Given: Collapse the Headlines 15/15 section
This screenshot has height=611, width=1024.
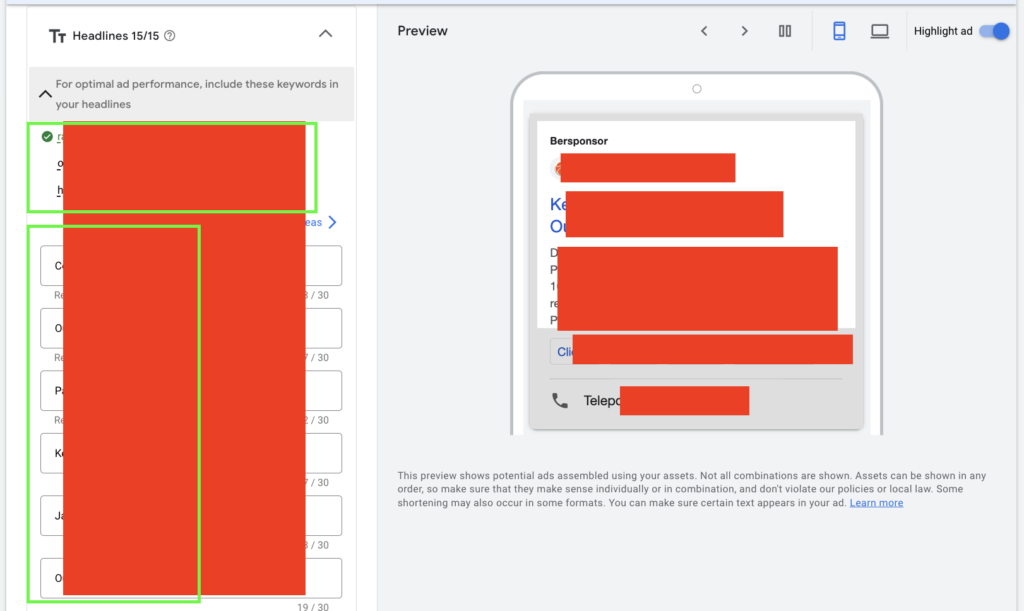Looking at the screenshot, I should coord(325,32).
